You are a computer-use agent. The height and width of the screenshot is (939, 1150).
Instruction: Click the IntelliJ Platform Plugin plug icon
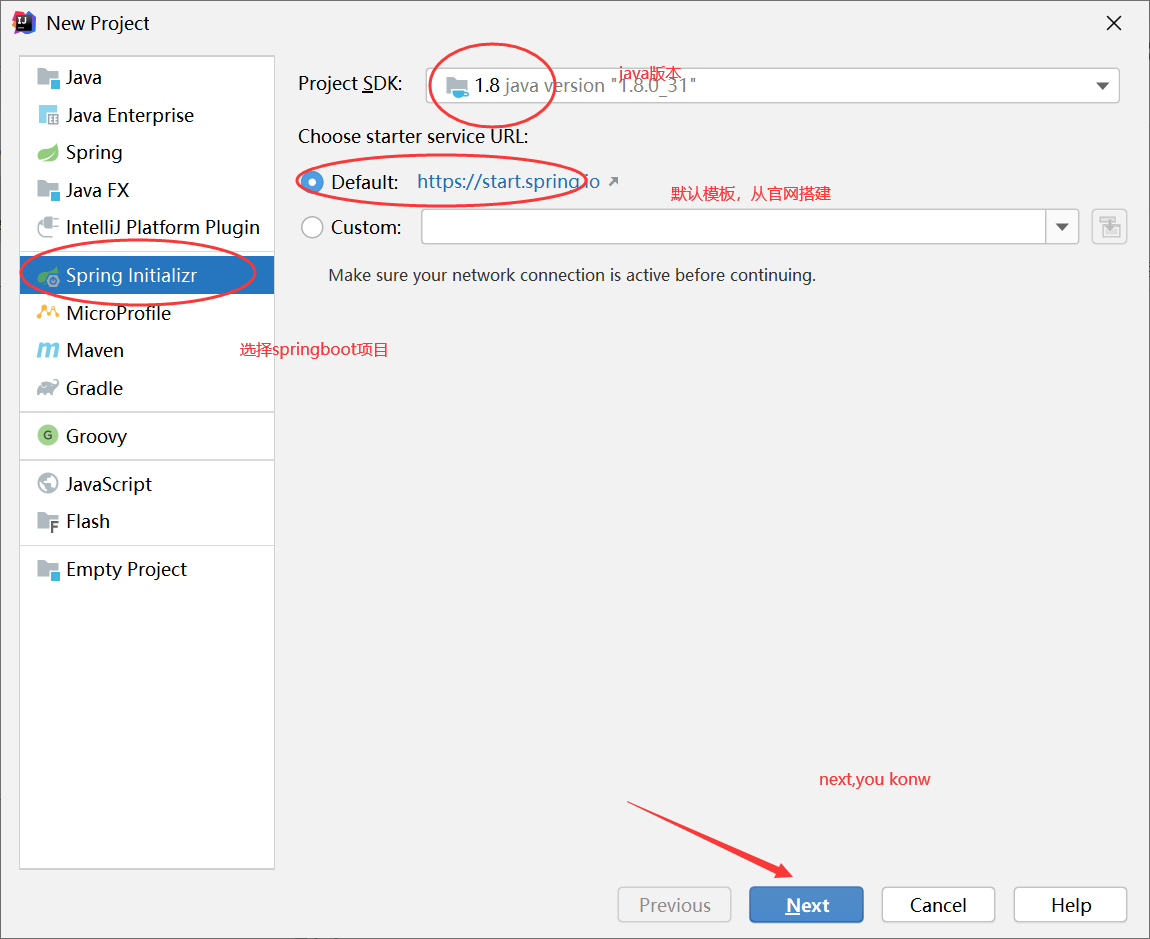click(x=48, y=227)
